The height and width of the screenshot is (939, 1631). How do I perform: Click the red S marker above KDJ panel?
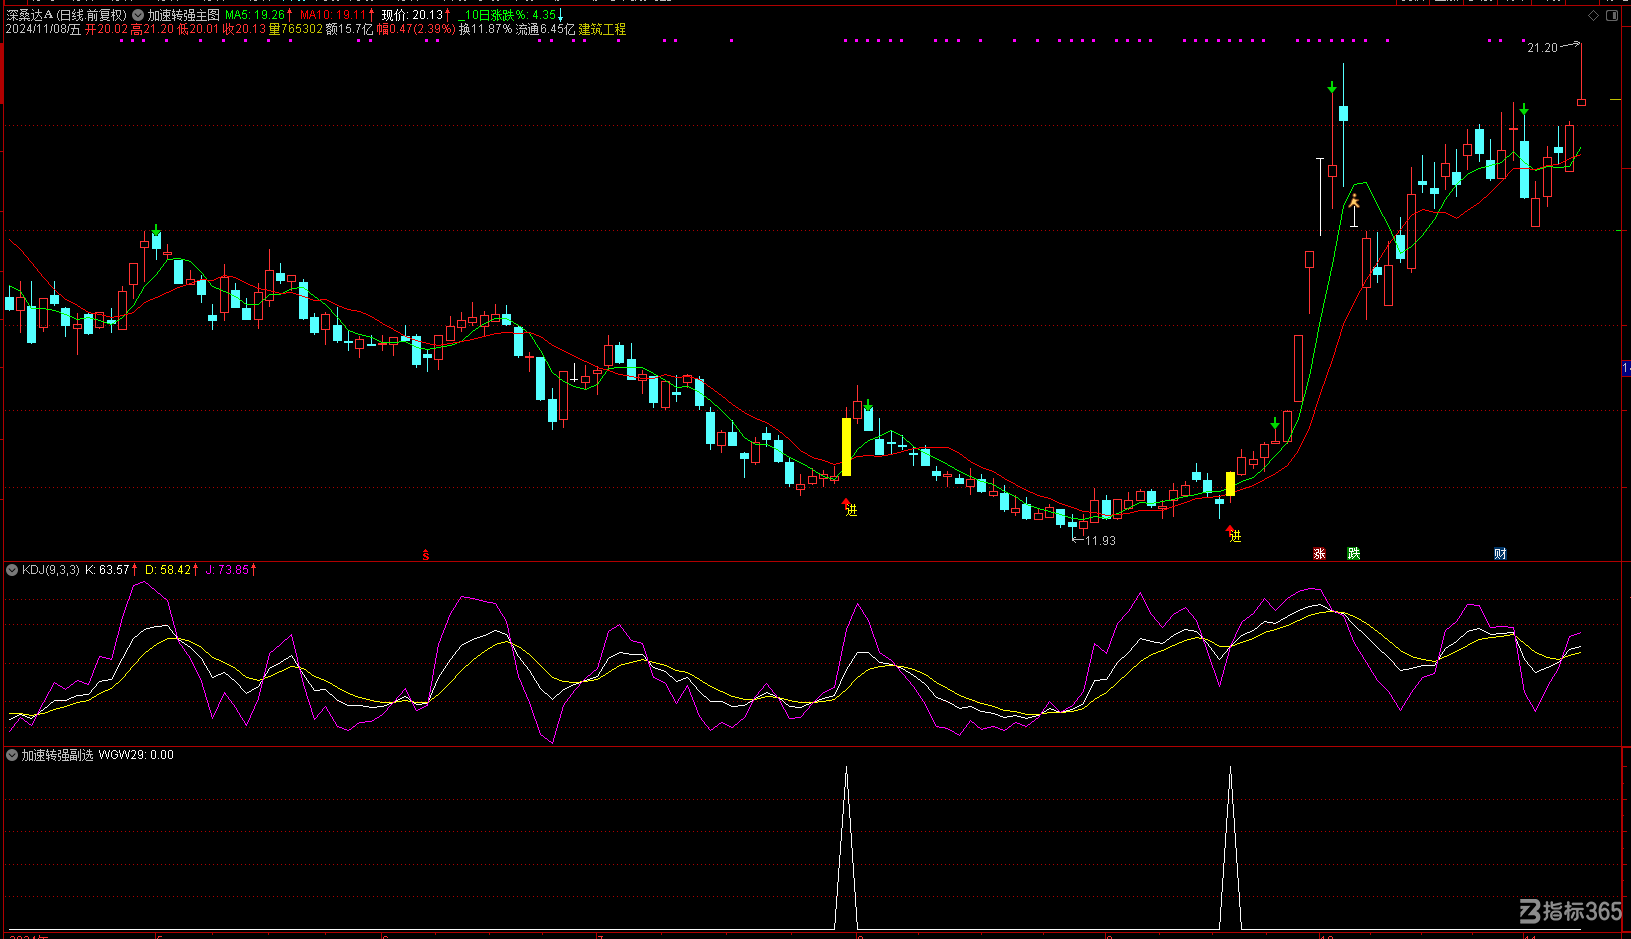(425, 554)
